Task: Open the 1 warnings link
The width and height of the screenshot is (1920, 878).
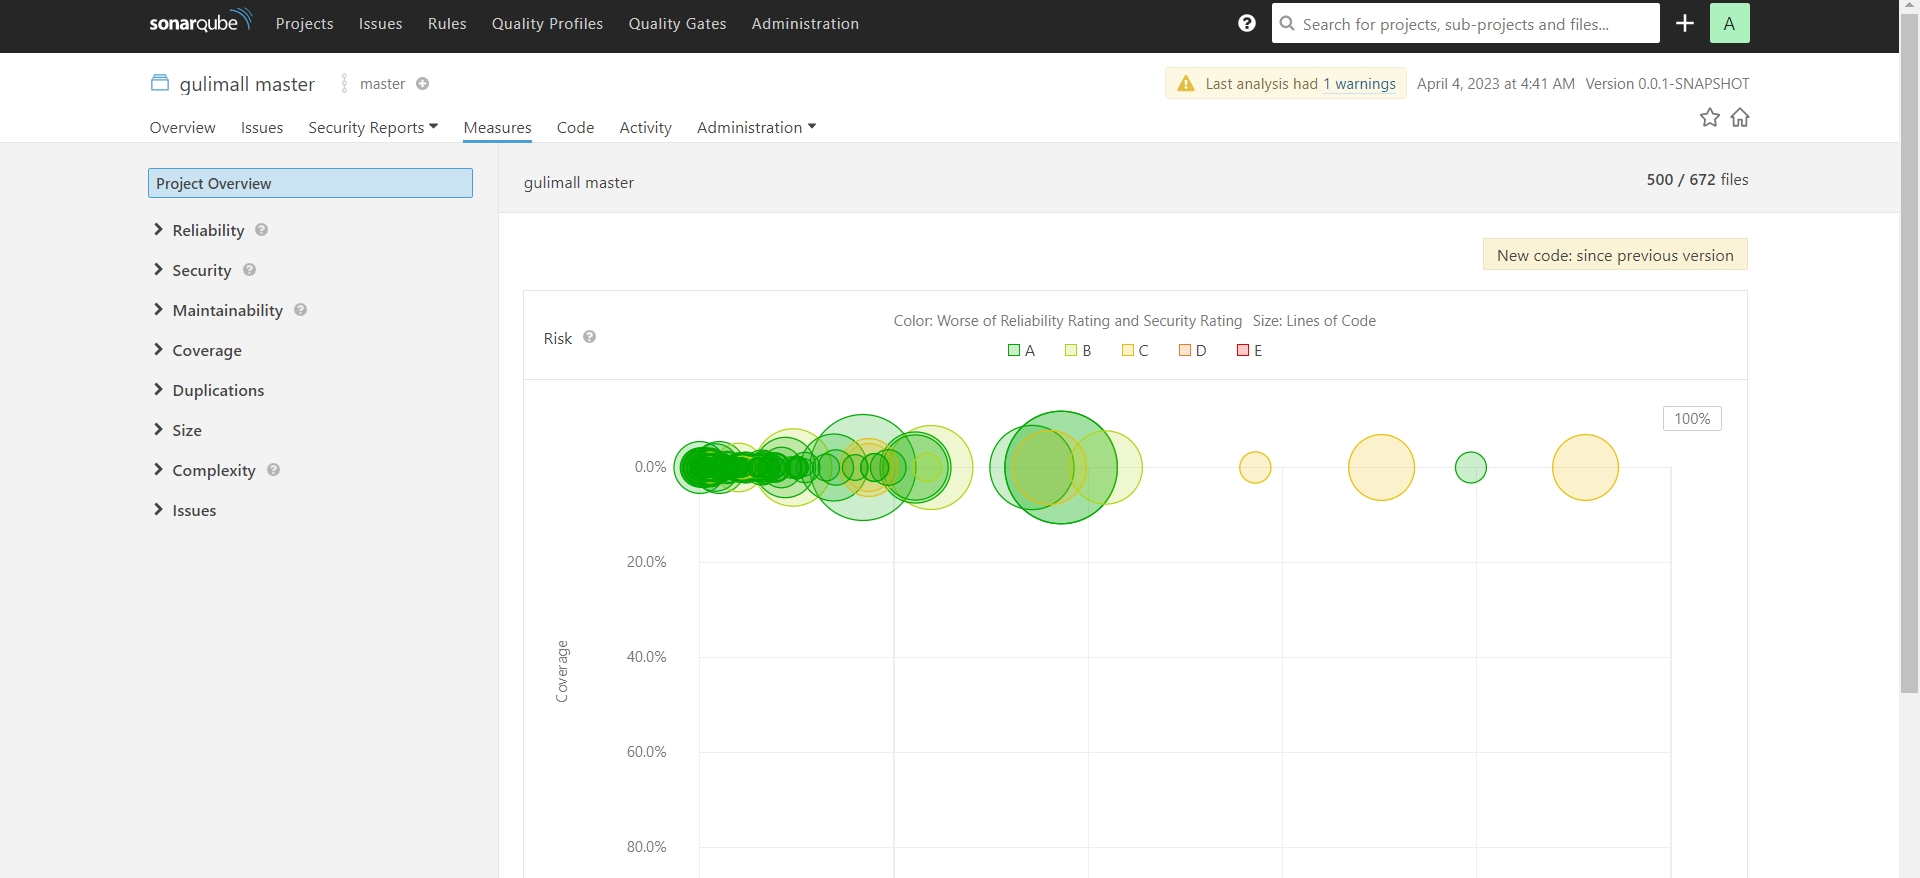Action: coord(1360,84)
